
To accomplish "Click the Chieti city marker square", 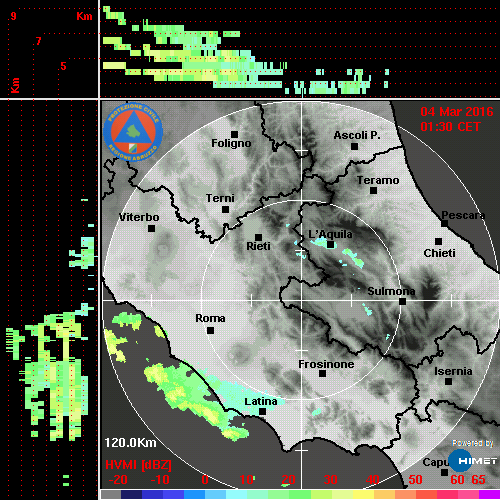I will coord(439,241).
